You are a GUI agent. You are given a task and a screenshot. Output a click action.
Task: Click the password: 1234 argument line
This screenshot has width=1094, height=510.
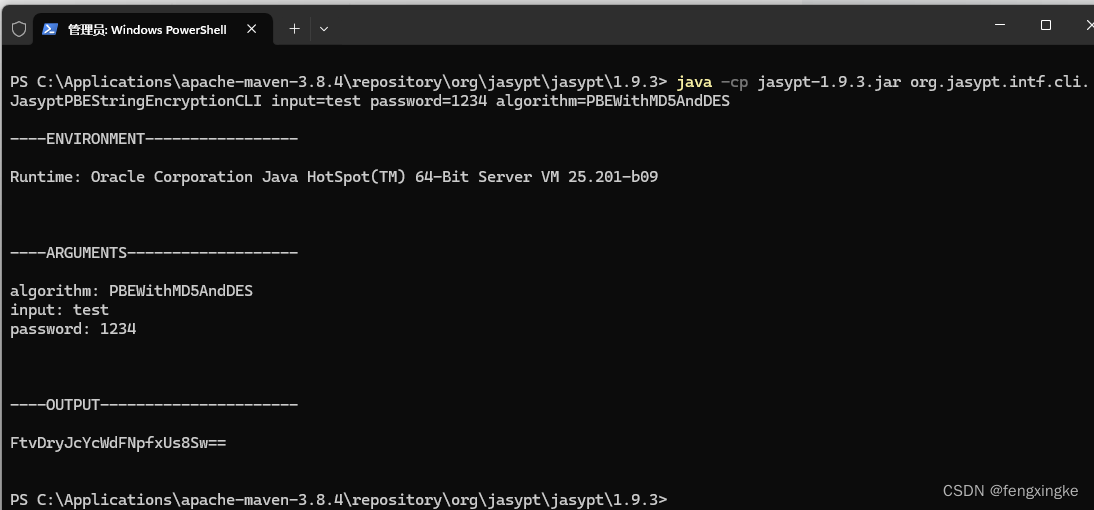tap(73, 329)
